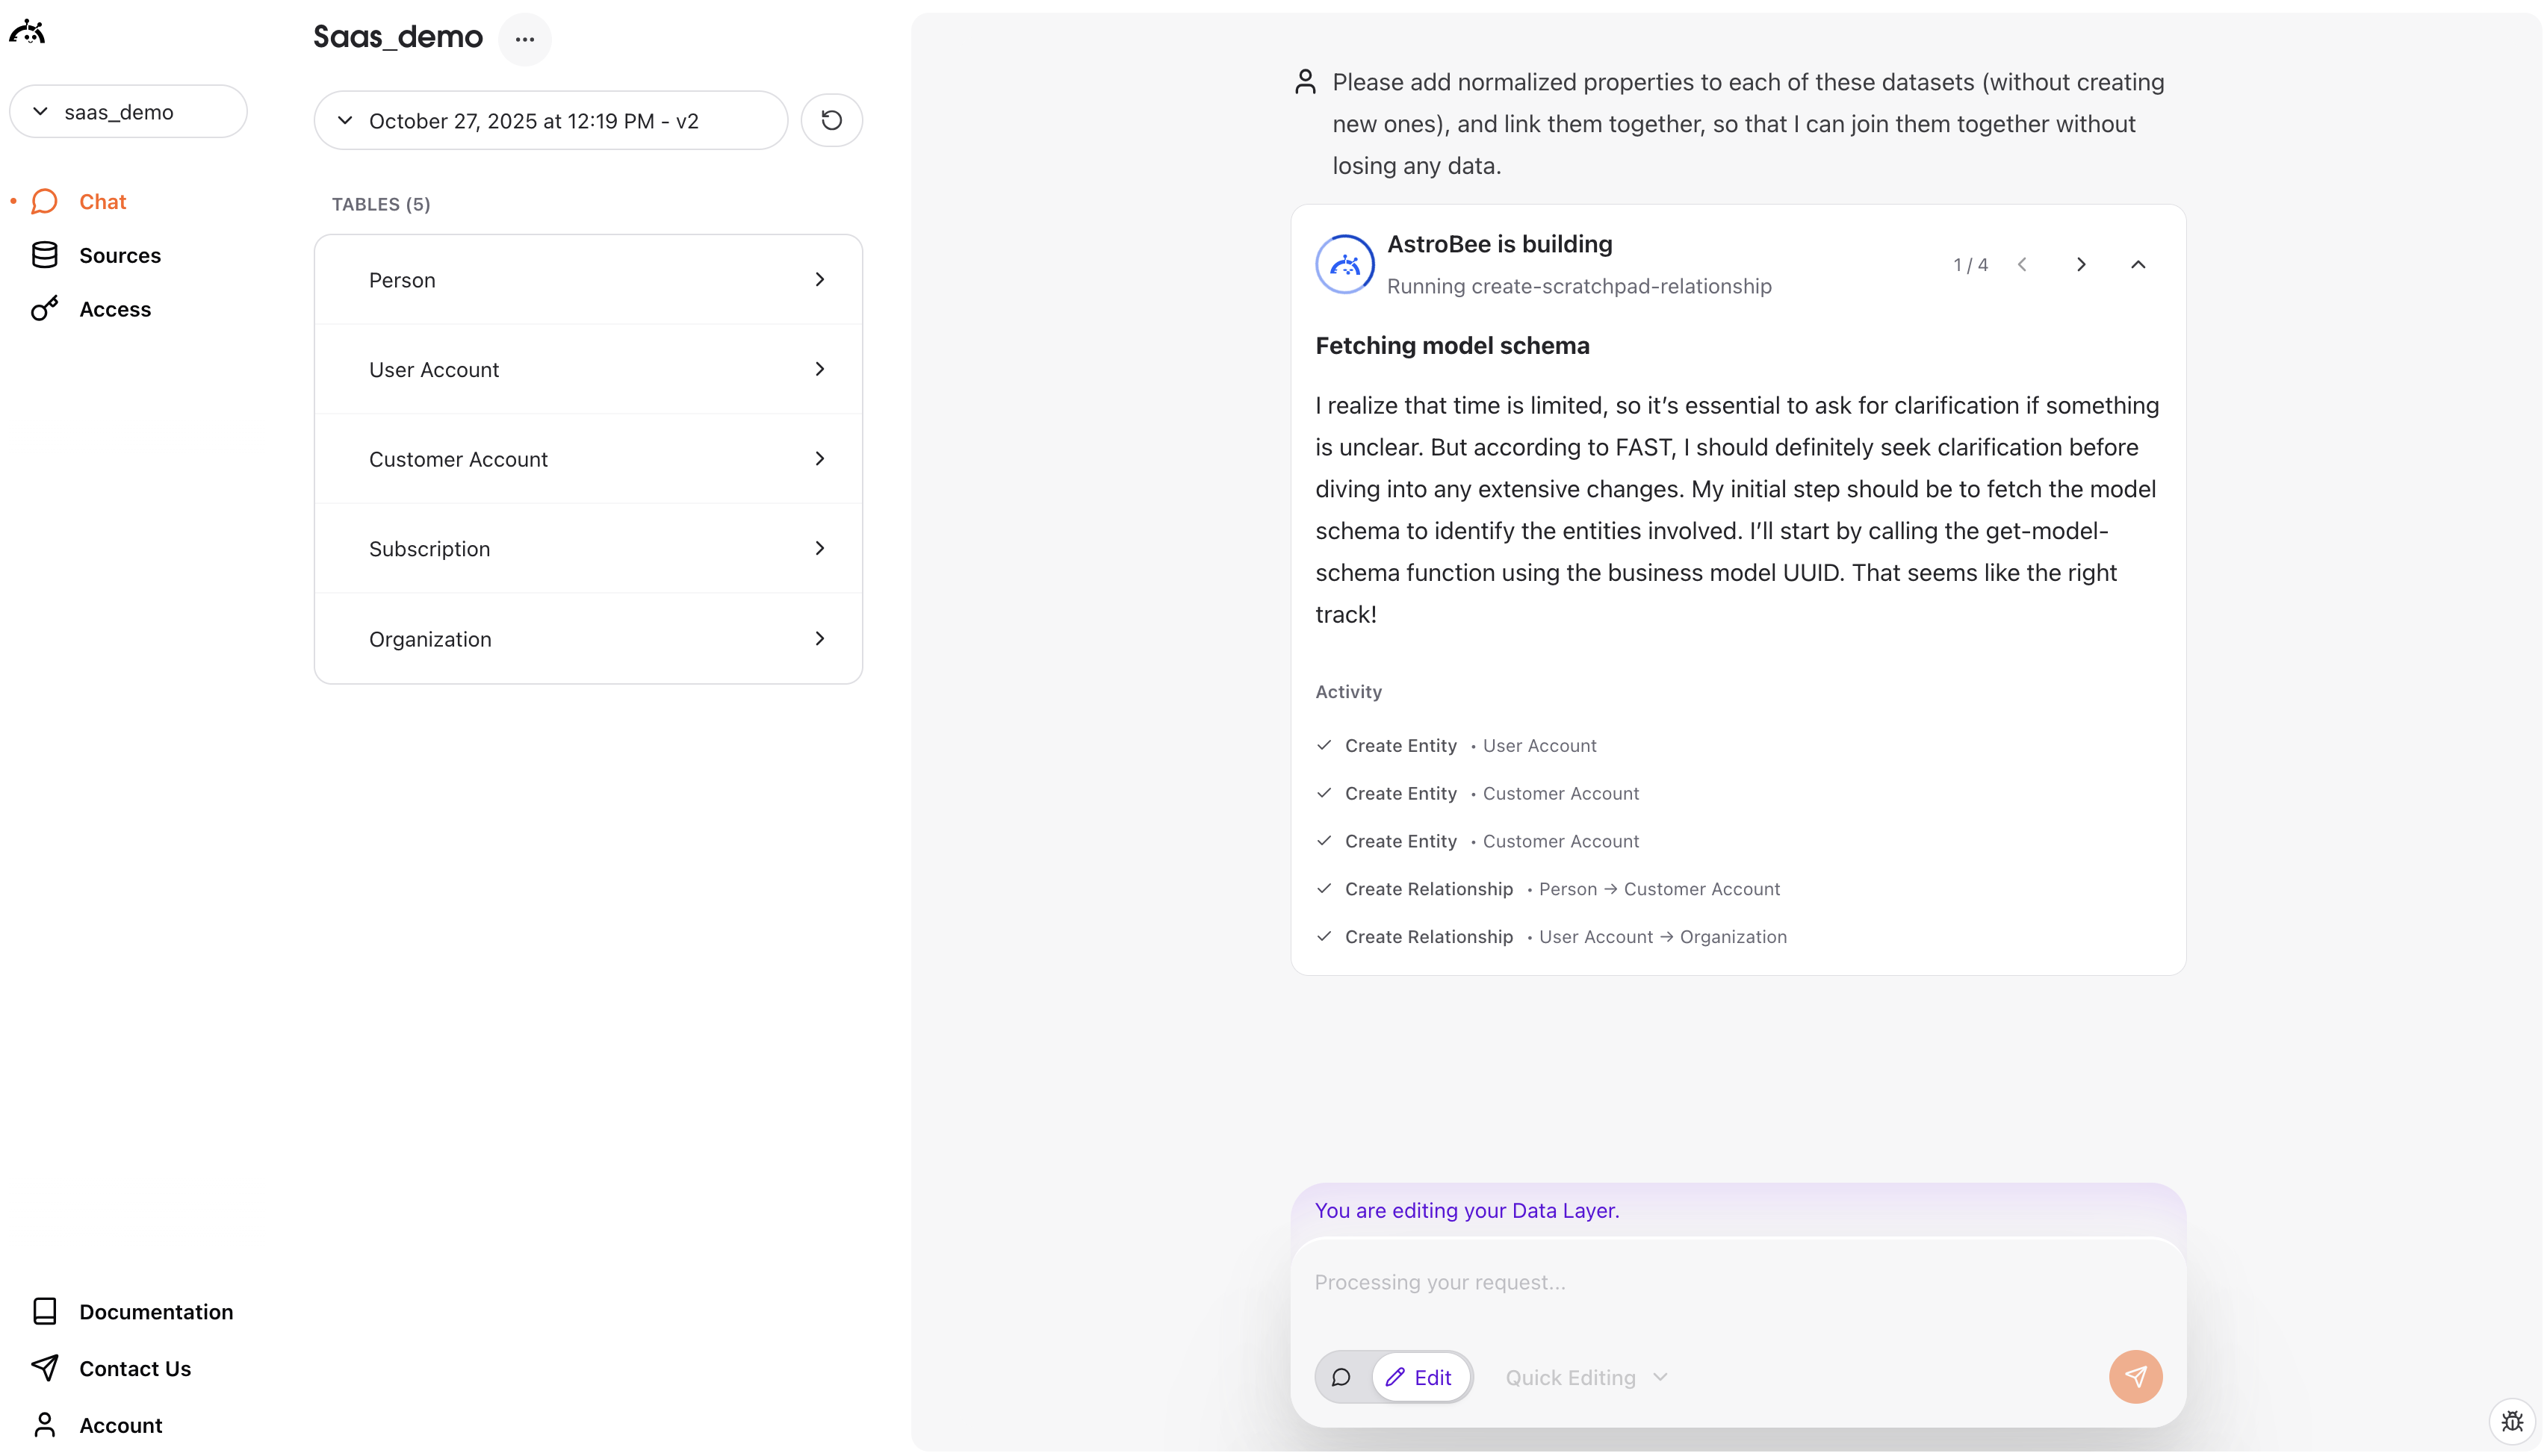
Task: Open Documentation from the sidebar
Action: [156, 1311]
